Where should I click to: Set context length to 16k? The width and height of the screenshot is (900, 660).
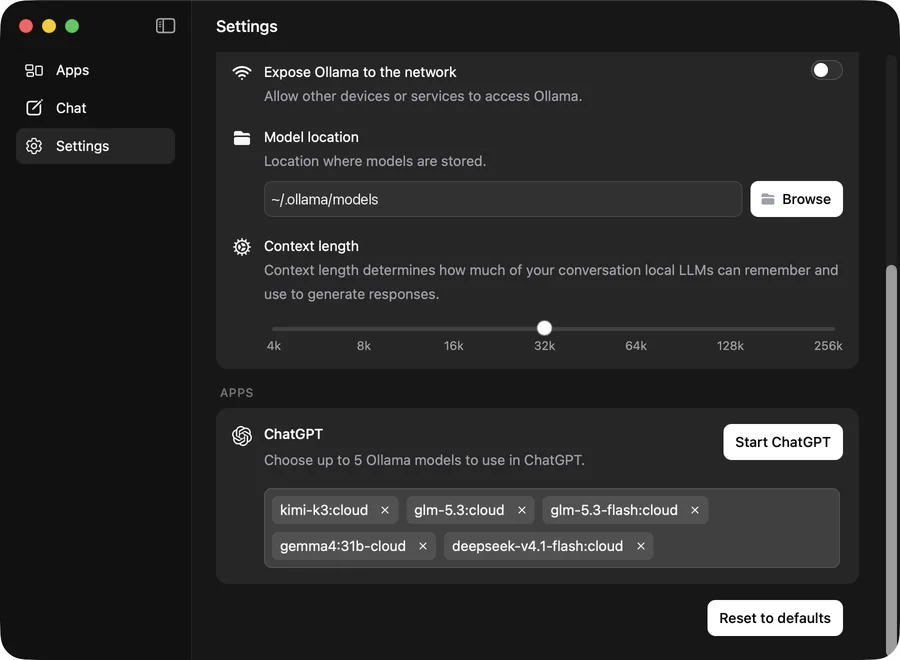453,345
